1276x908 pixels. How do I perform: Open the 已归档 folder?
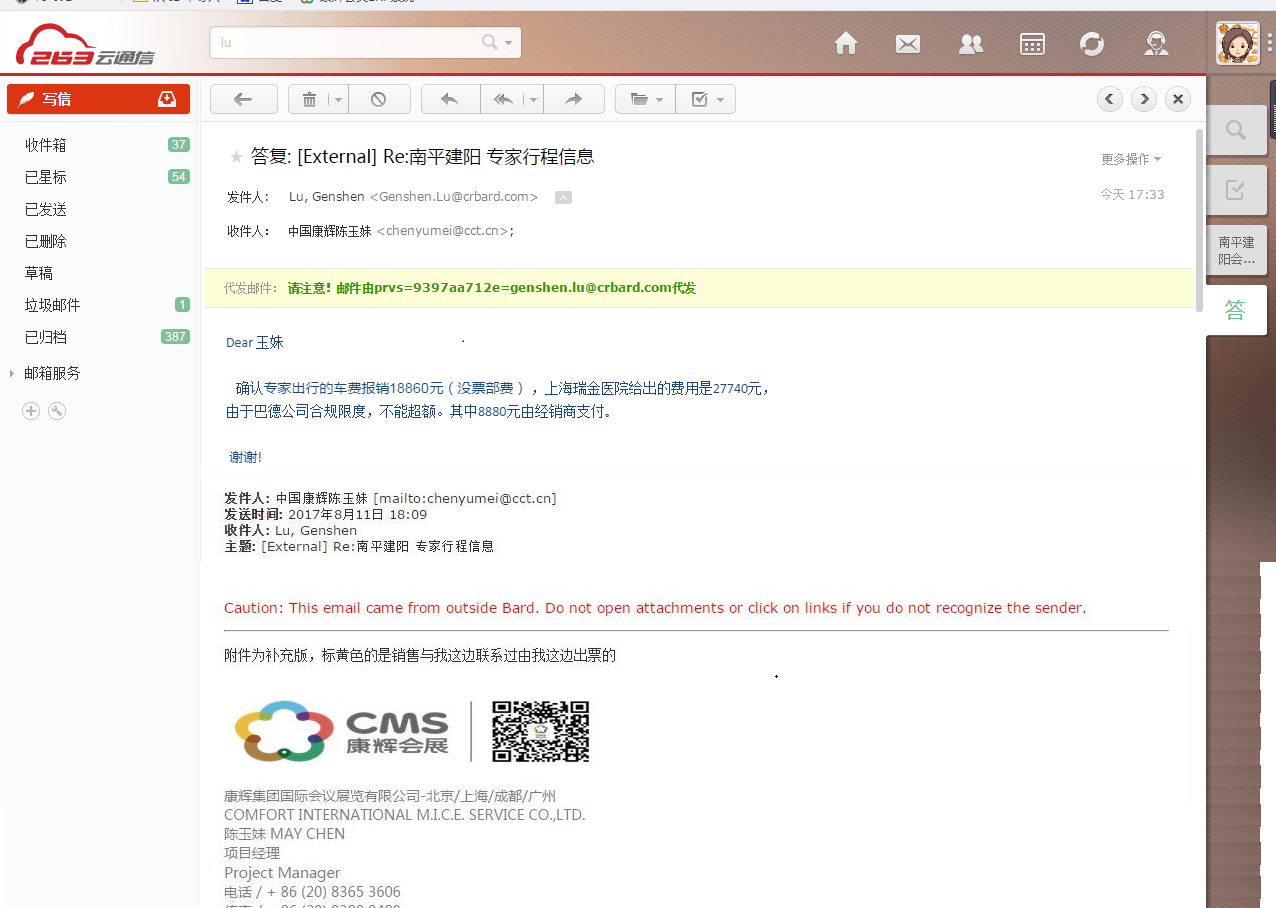point(46,337)
